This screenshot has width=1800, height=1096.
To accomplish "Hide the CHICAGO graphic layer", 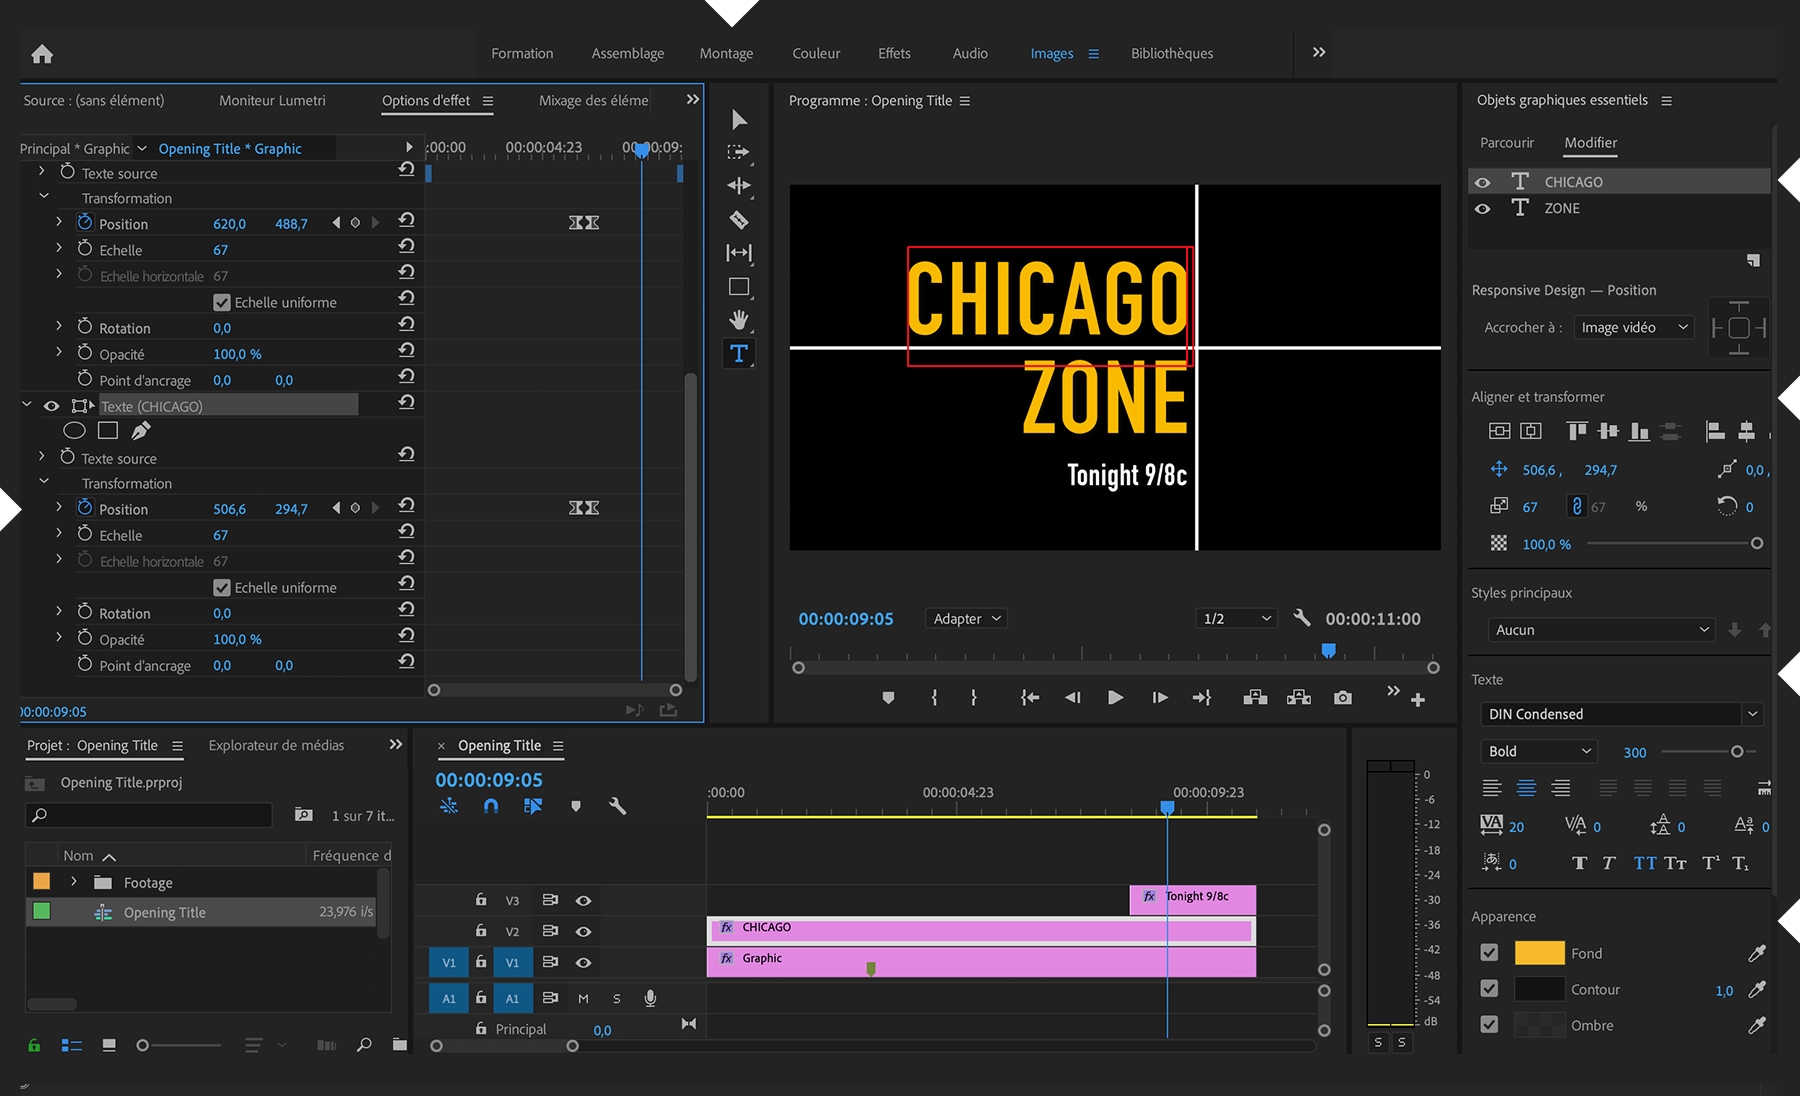I will tap(1483, 181).
